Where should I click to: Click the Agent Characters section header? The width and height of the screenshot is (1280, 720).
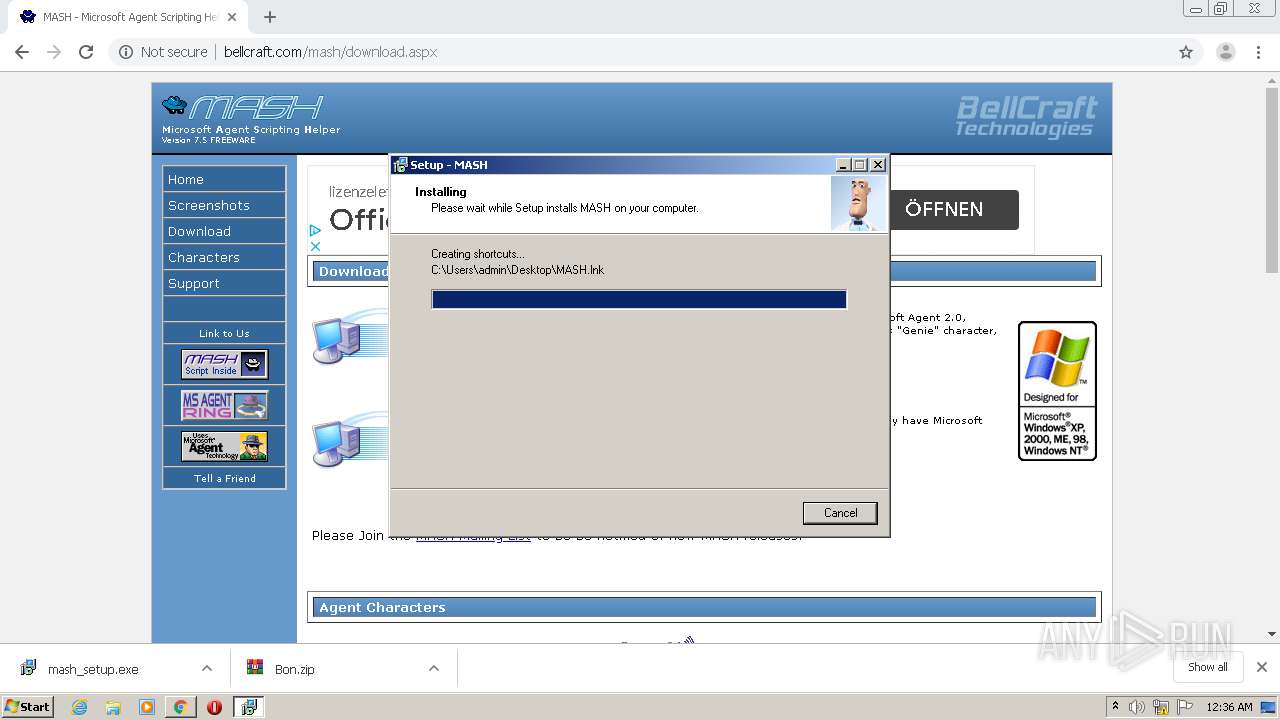coord(705,607)
